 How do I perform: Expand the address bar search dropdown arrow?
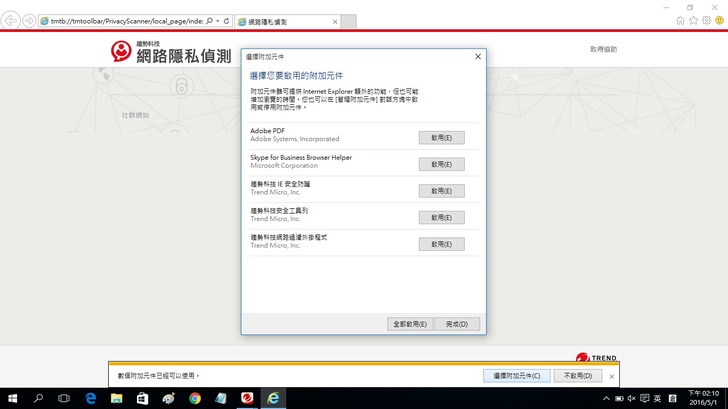217,21
